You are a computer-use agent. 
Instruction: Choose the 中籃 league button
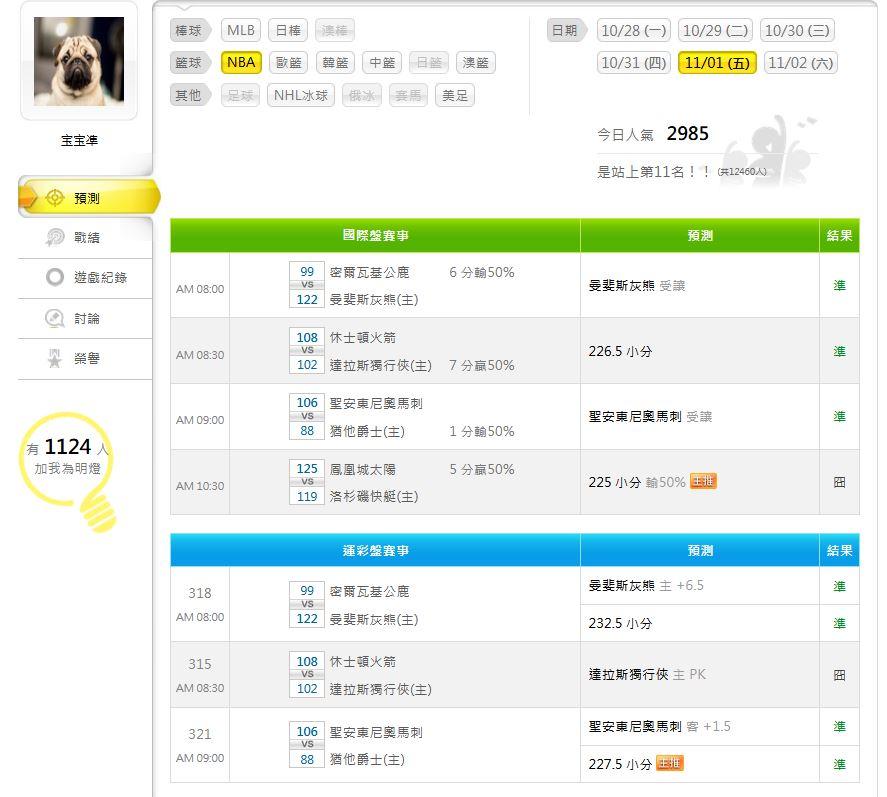click(382, 62)
